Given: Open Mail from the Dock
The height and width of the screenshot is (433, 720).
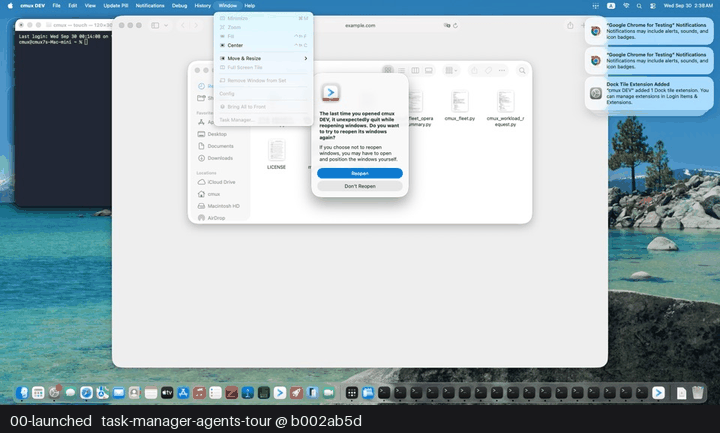Looking at the screenshot, I should (x=118, y=393).
